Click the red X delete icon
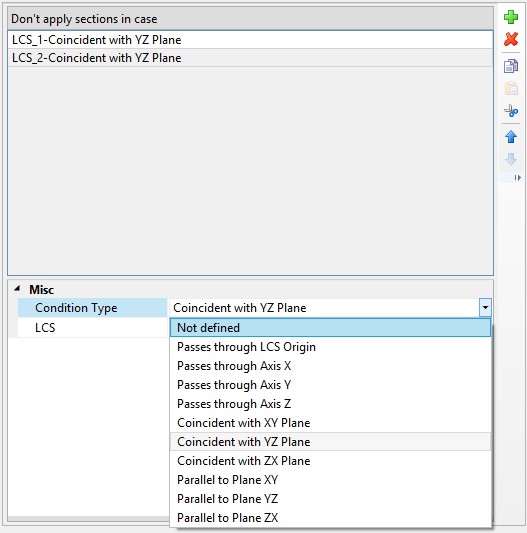Viewport: 527px width, 533px height. point(511,39)
